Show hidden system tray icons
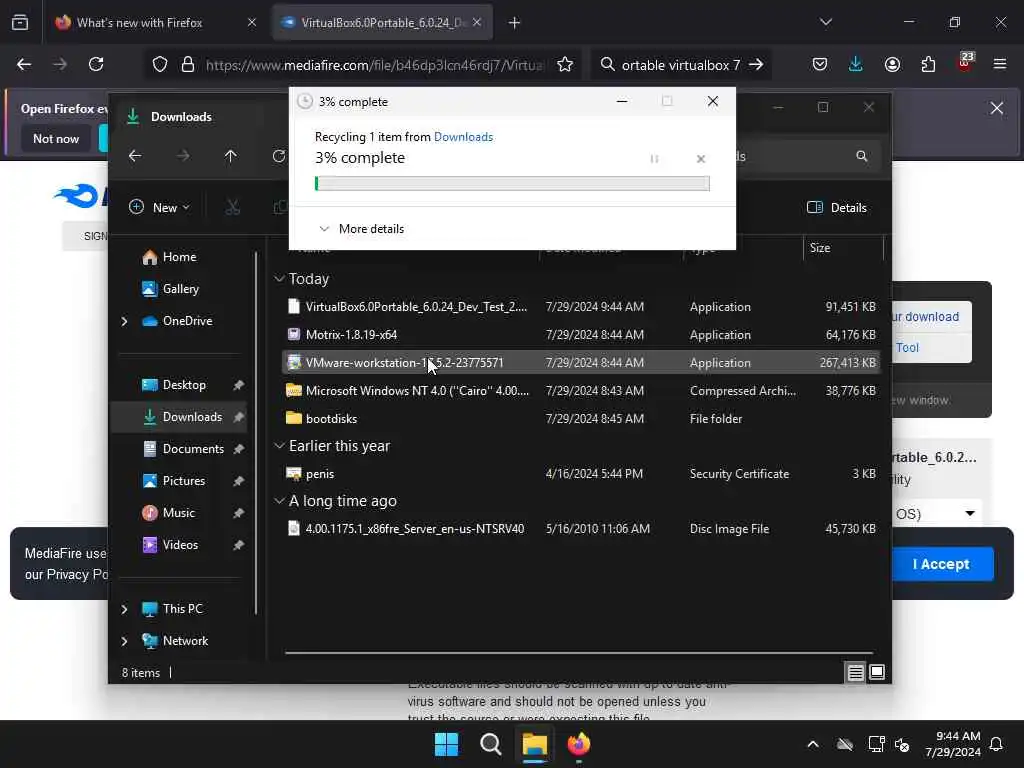 click(813, 744)
